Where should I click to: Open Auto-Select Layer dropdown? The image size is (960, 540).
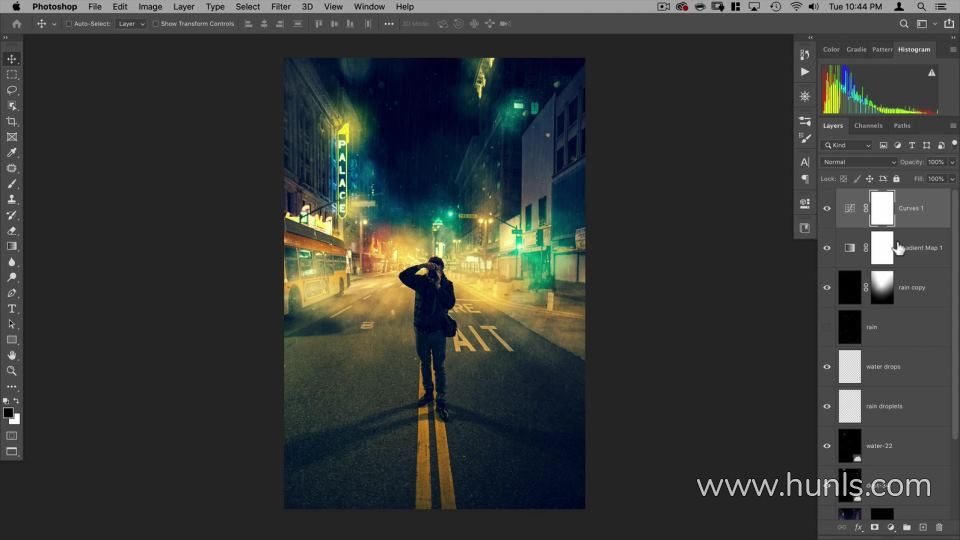[x=131, y=24]
